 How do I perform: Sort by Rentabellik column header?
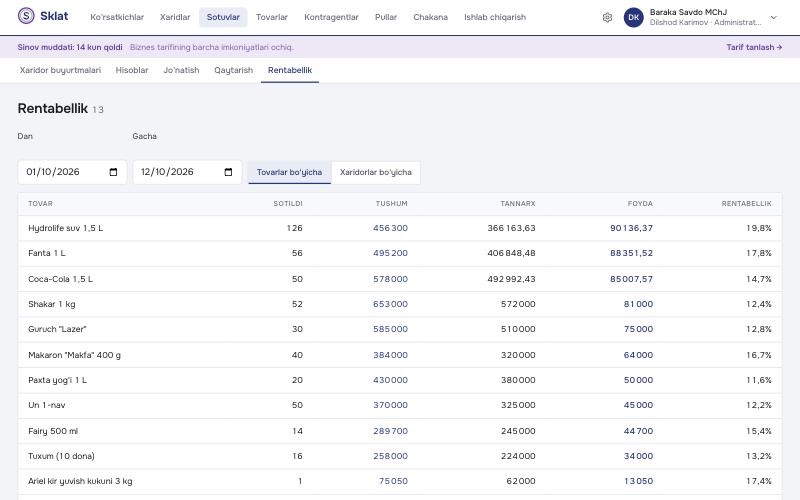(746, 204)
